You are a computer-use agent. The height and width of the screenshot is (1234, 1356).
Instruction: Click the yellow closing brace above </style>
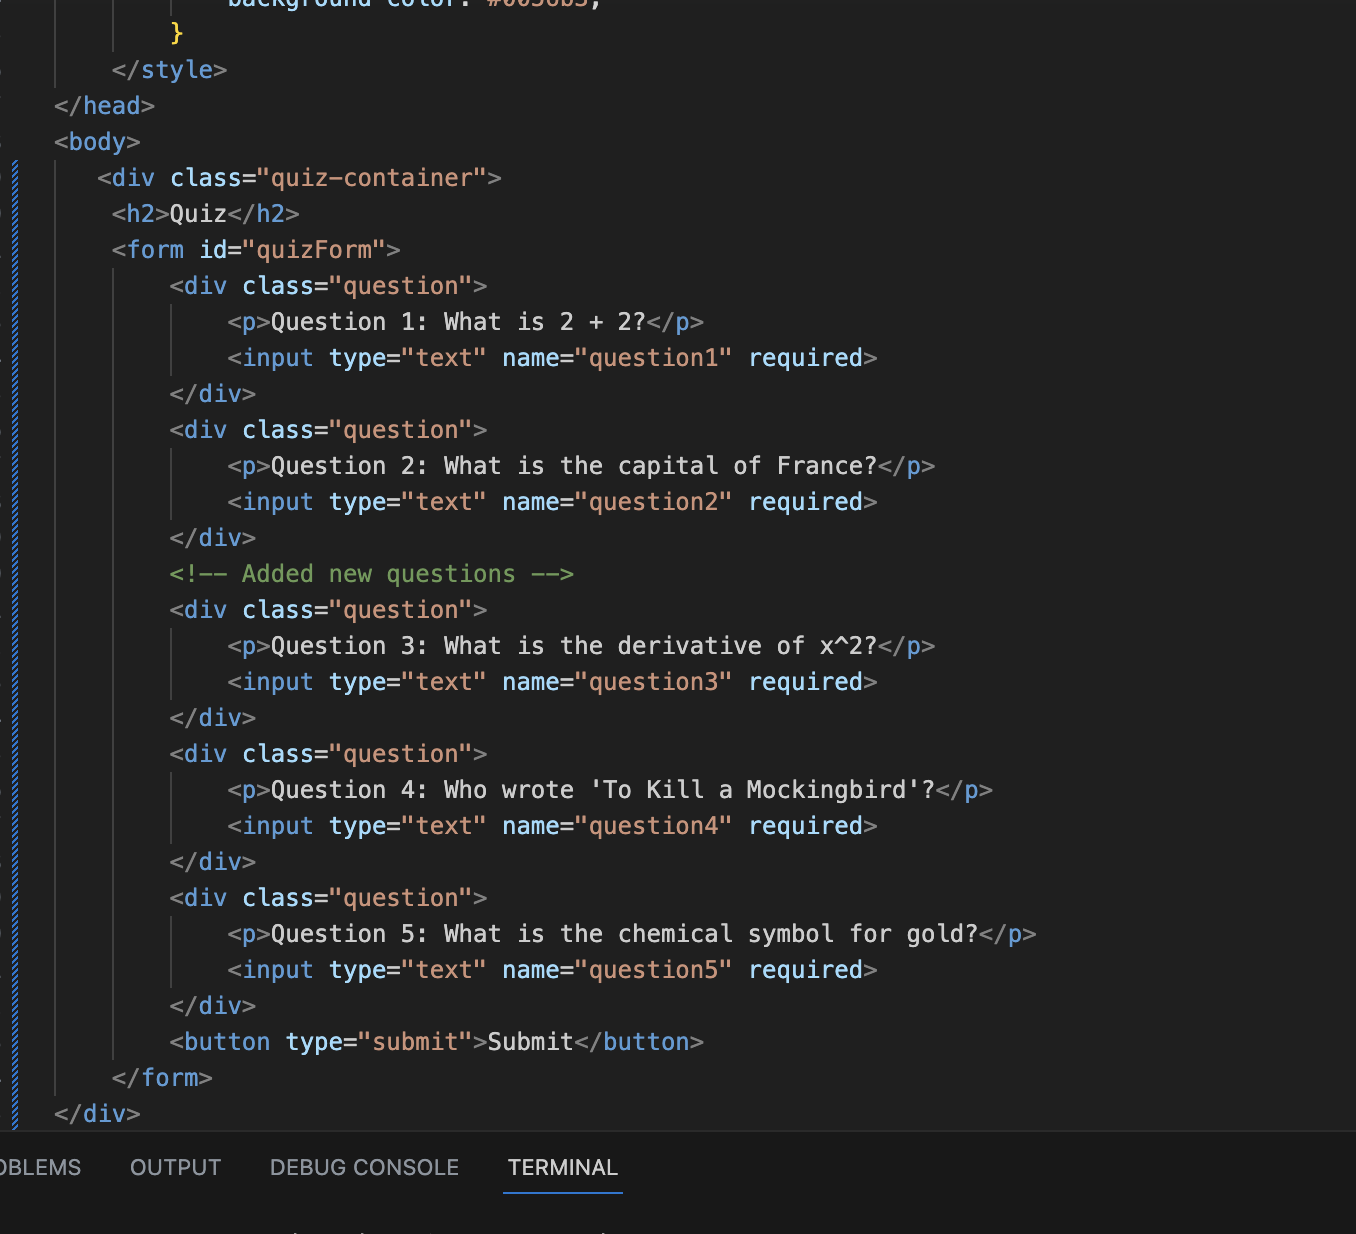click(177, 33)
